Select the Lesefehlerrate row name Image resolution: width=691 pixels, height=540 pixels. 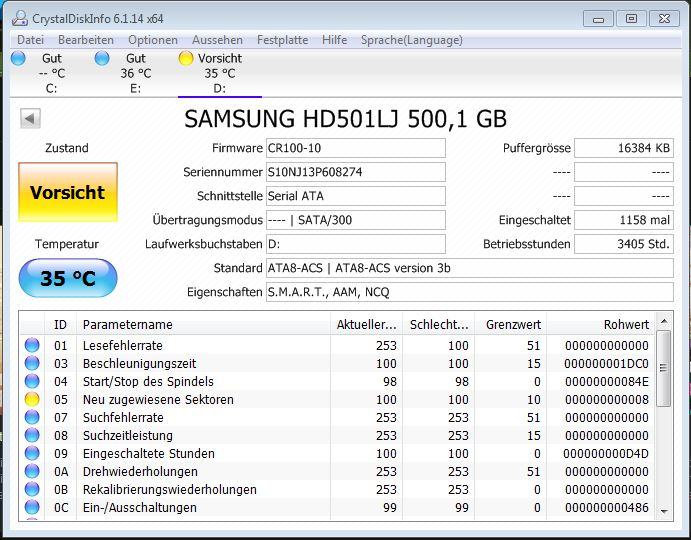[123, 345]
